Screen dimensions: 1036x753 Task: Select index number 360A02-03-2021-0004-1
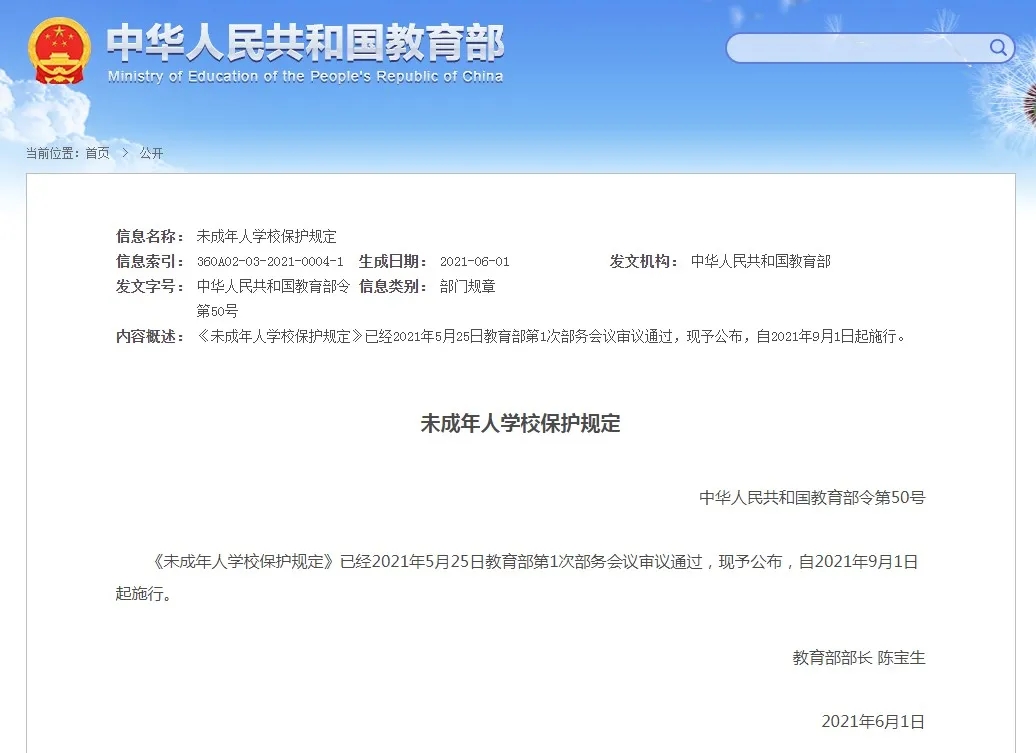[270, 262]
